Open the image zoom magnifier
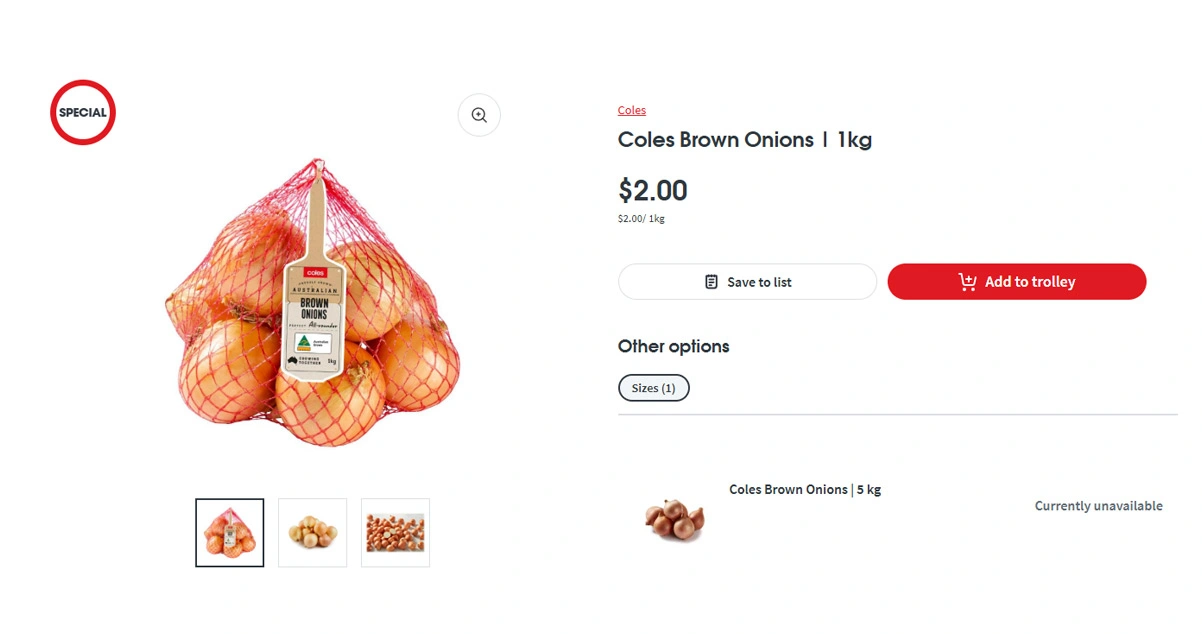The height and width of the screenshot is (634, 1202). [479, 115]
